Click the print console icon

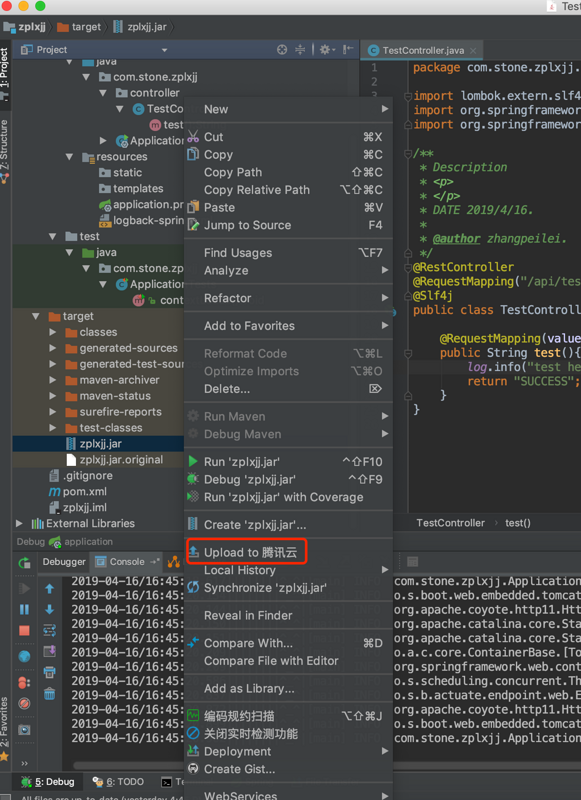(x=49, y=672)
